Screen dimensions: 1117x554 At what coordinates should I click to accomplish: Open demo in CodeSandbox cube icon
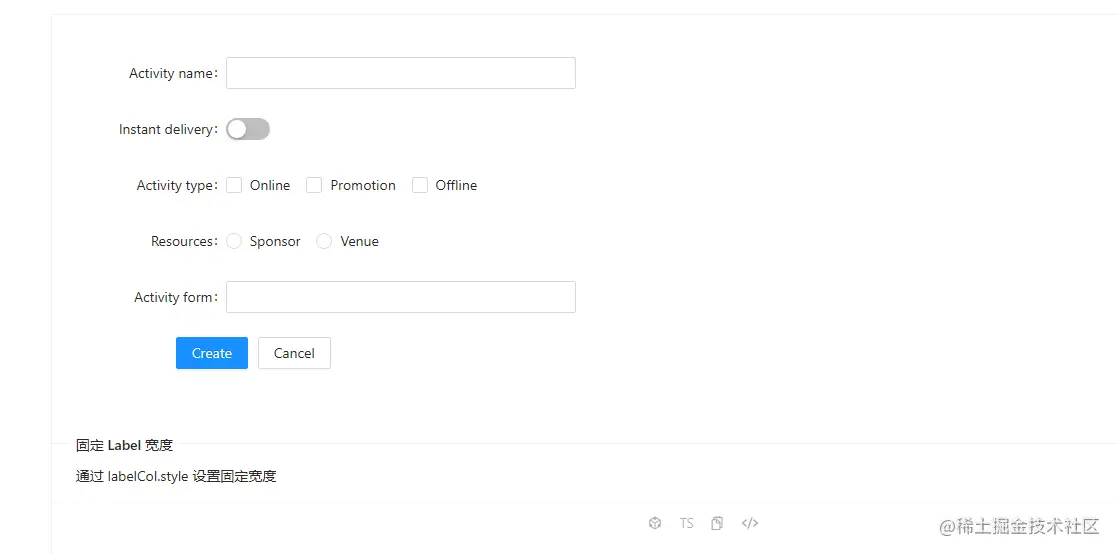(x=655, y=523)
